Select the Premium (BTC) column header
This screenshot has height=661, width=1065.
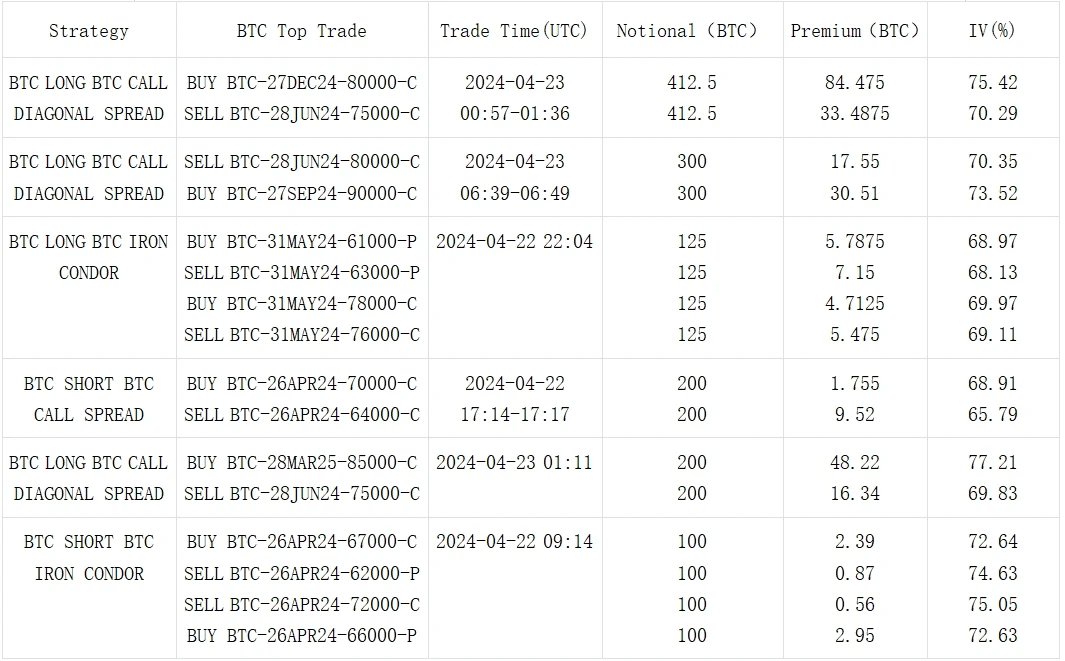(x=855, y=31)
